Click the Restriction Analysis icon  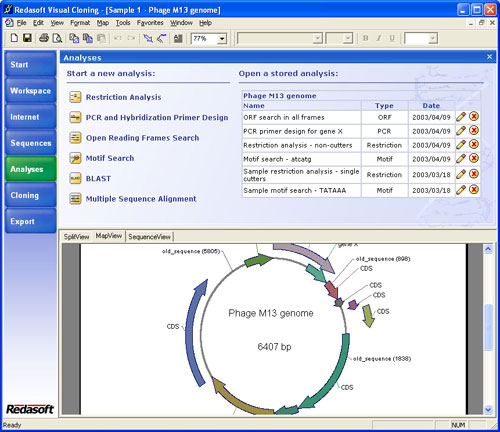pos(75,97)
